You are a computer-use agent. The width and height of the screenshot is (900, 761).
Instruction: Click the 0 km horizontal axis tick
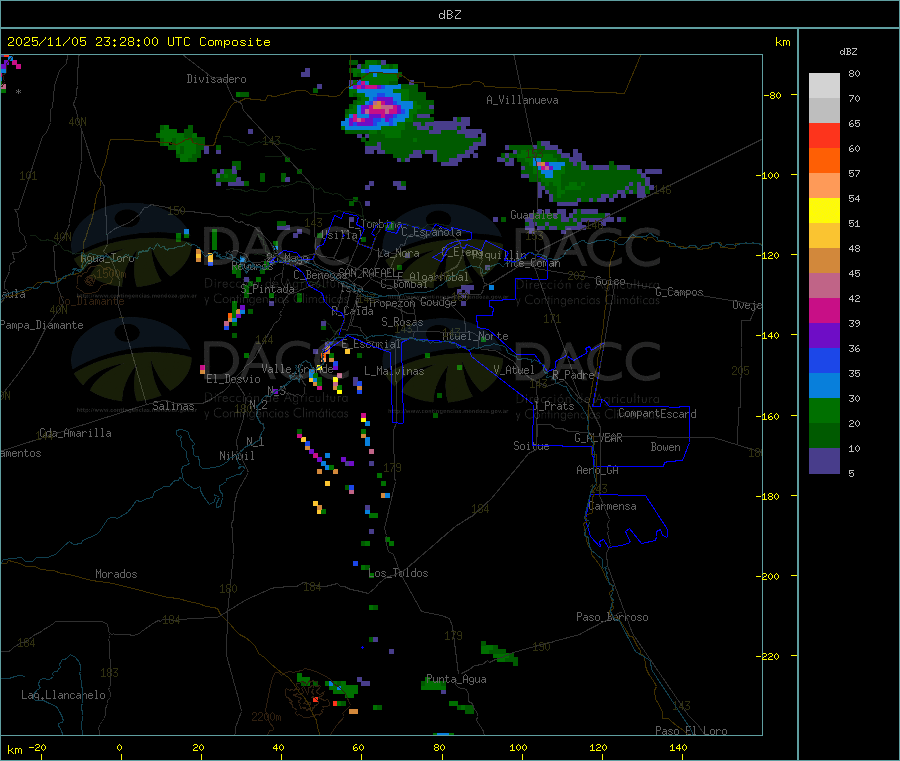click(119, 747)
